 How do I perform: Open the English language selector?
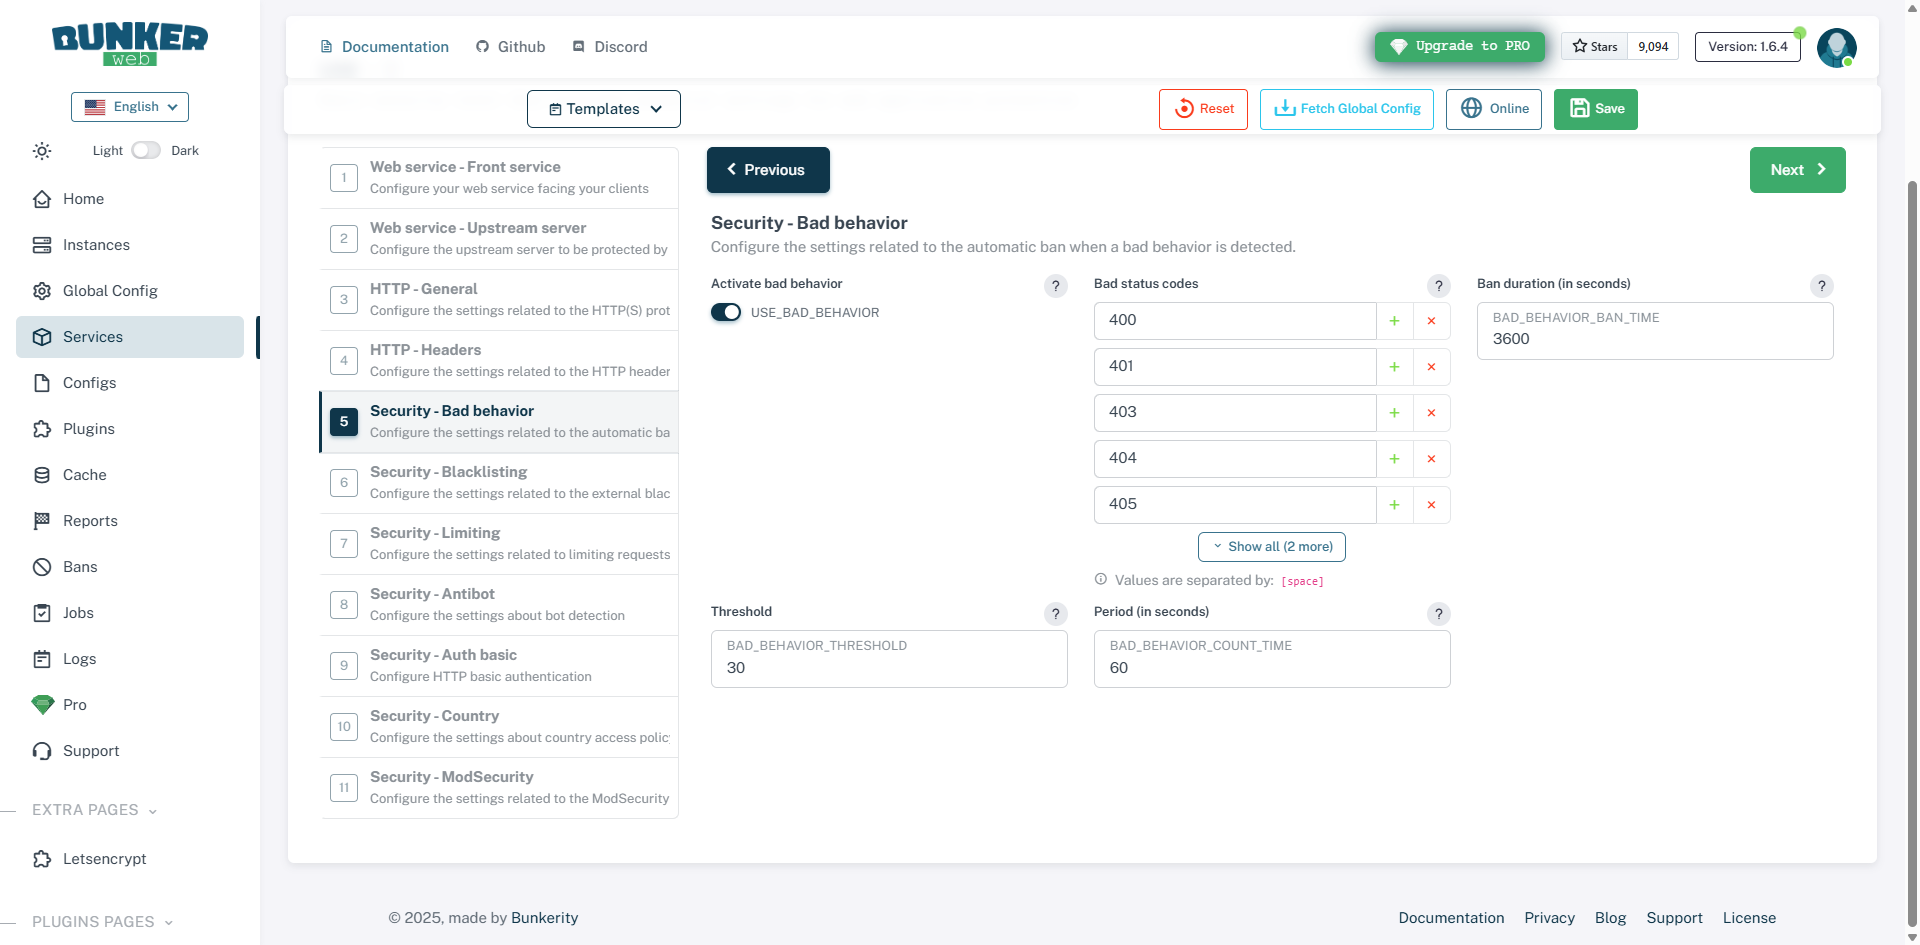(x=130, y=107)
